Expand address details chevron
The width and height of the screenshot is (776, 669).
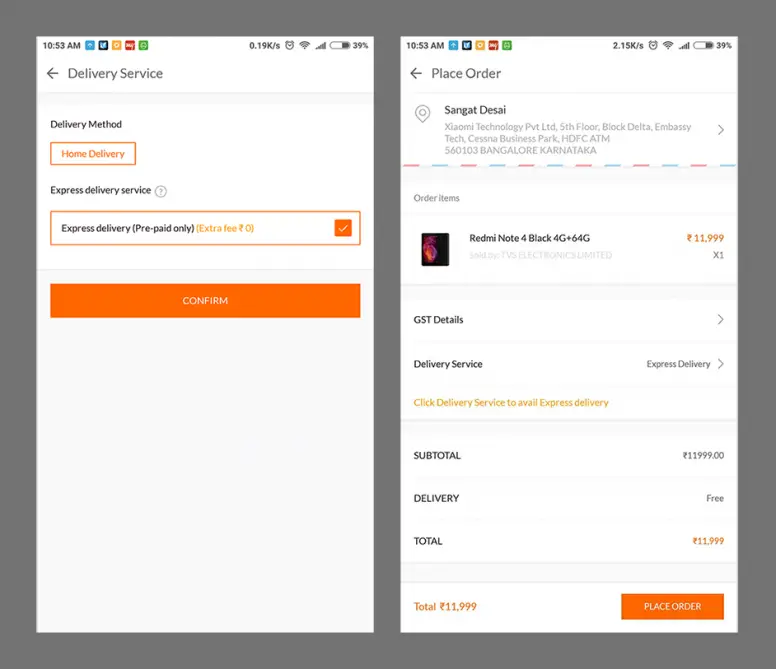(x=721, y=130)
